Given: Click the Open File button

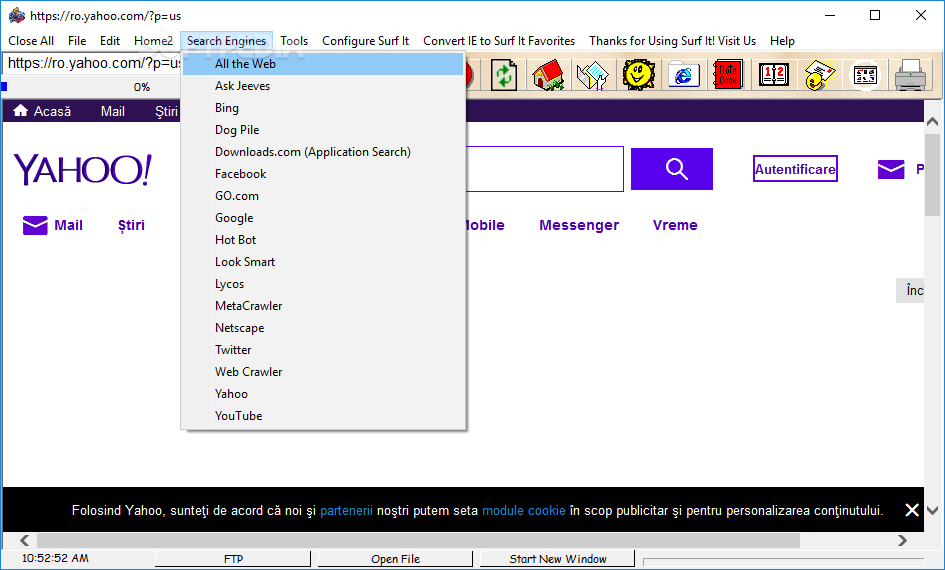Looking at the screenshot, I should 395,559.
